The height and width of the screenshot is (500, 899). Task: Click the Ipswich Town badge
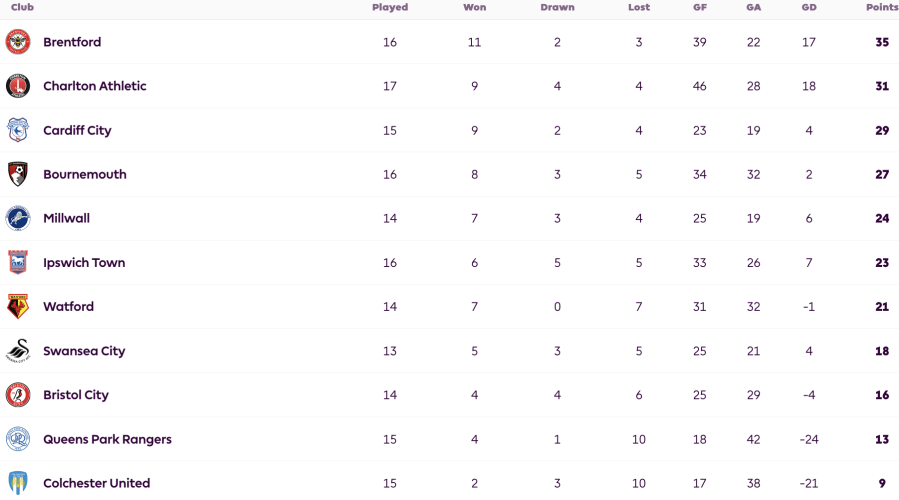(18, 263)
